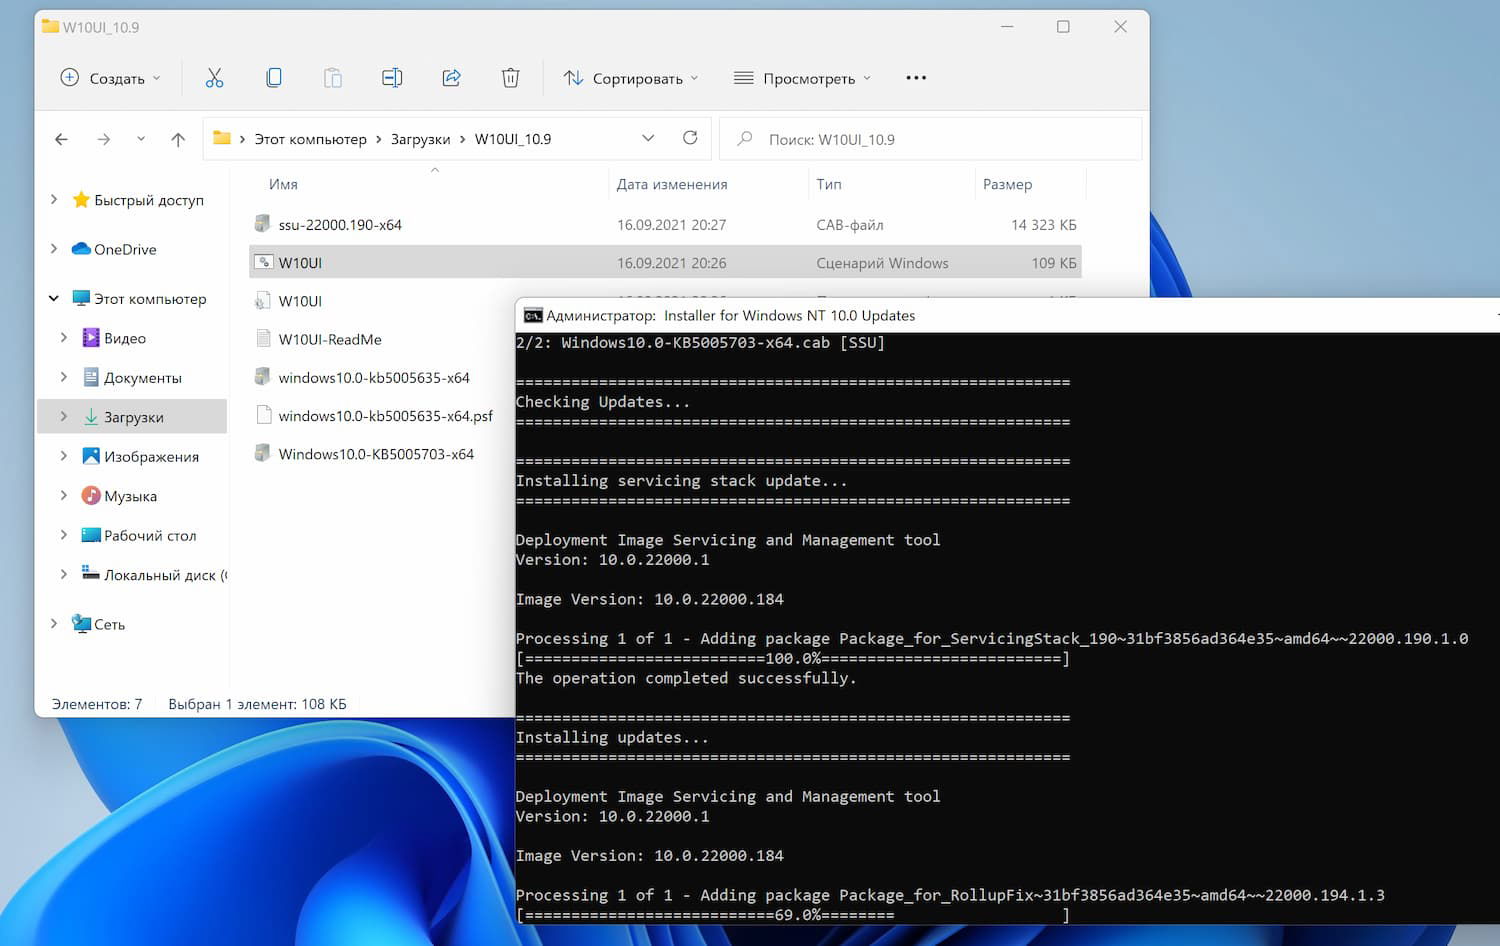The width and height of the screenshot is (1500, 946).
Task: Click the Delete trash icon in Explorer toolbar
Action: point(510,78)
